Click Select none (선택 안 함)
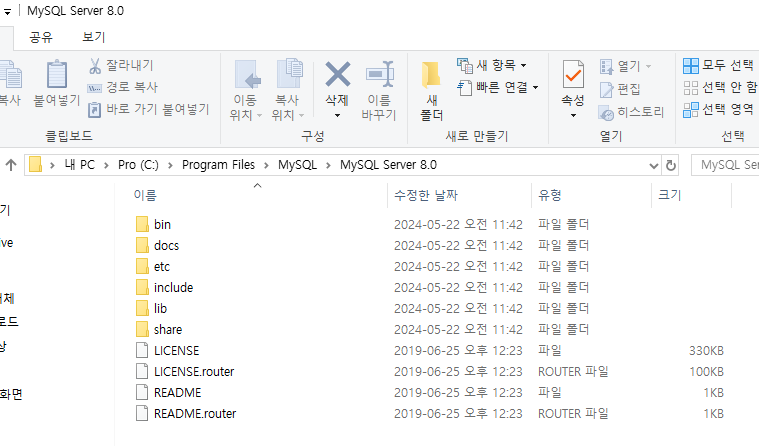The image size is (759, 446). 720,88
